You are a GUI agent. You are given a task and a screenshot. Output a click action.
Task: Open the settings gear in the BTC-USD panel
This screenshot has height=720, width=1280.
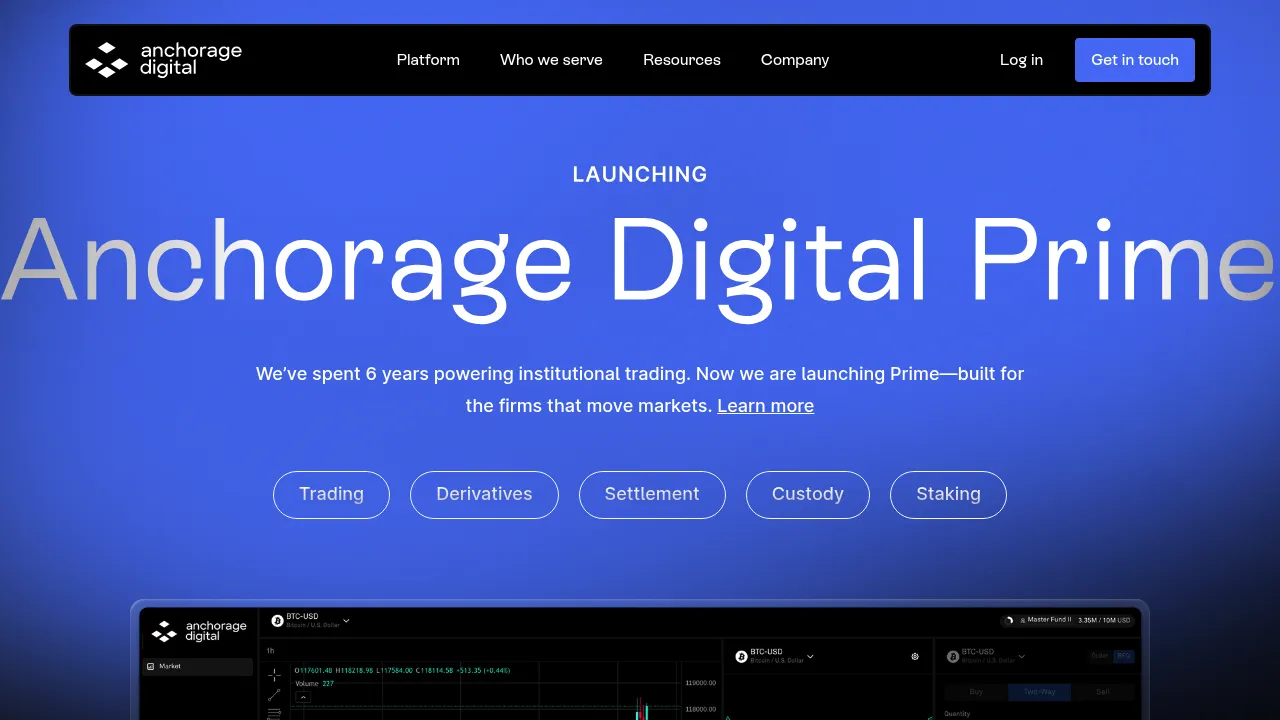(x=915, y=657)
